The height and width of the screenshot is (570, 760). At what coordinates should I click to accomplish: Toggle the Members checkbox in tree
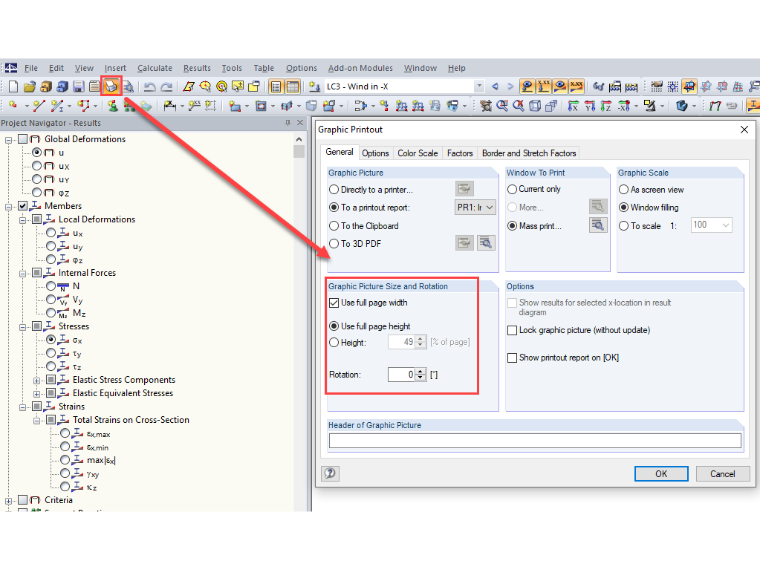[22, 206]
